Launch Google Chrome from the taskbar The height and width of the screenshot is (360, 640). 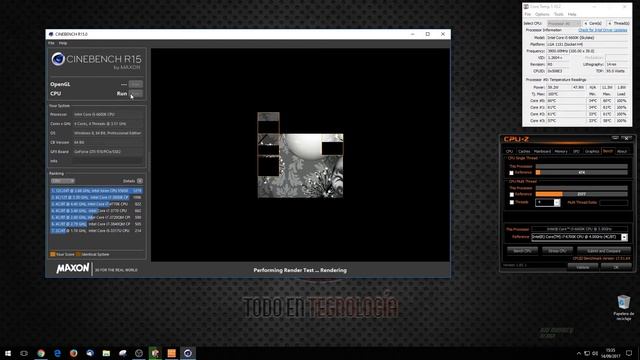[41, 353]
